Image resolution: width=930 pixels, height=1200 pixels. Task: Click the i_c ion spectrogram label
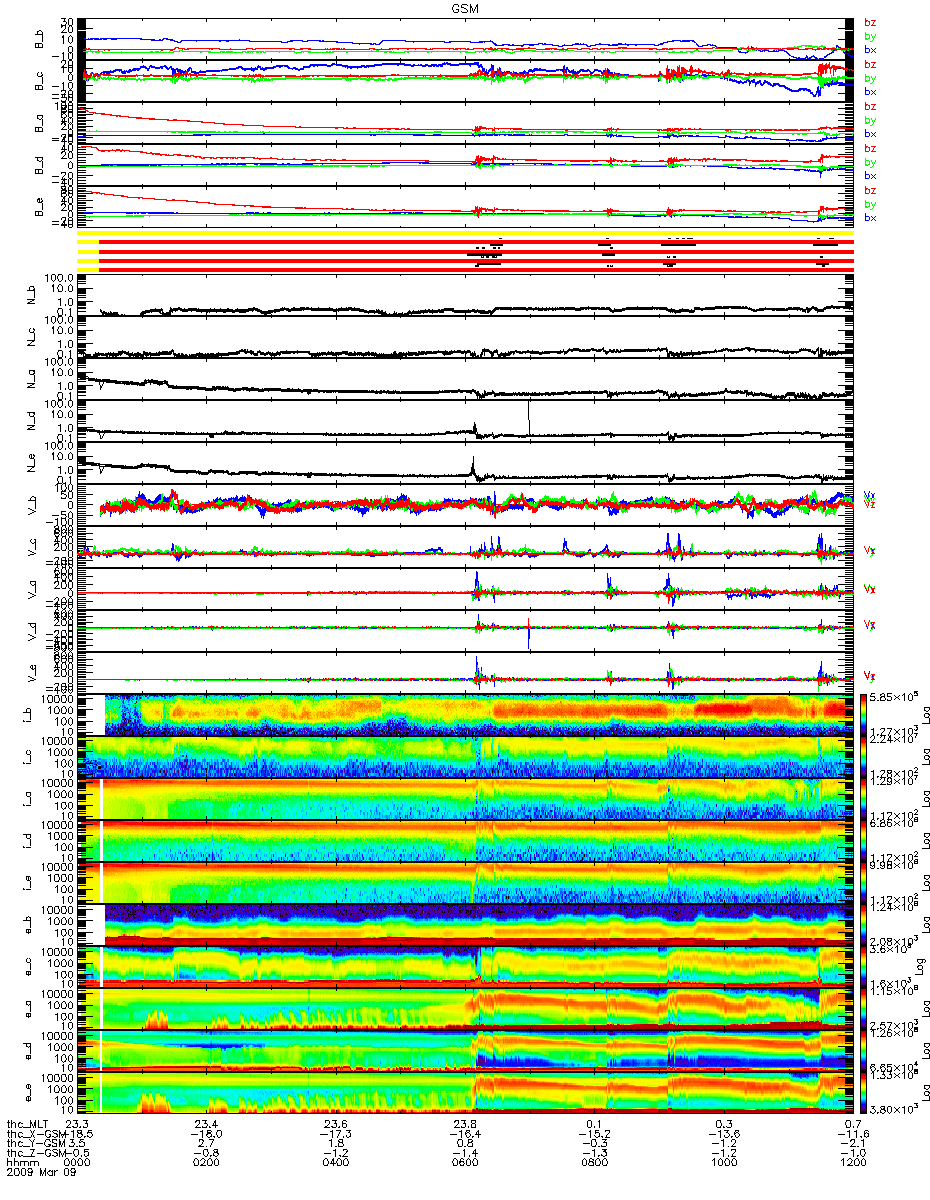(29, 758)
